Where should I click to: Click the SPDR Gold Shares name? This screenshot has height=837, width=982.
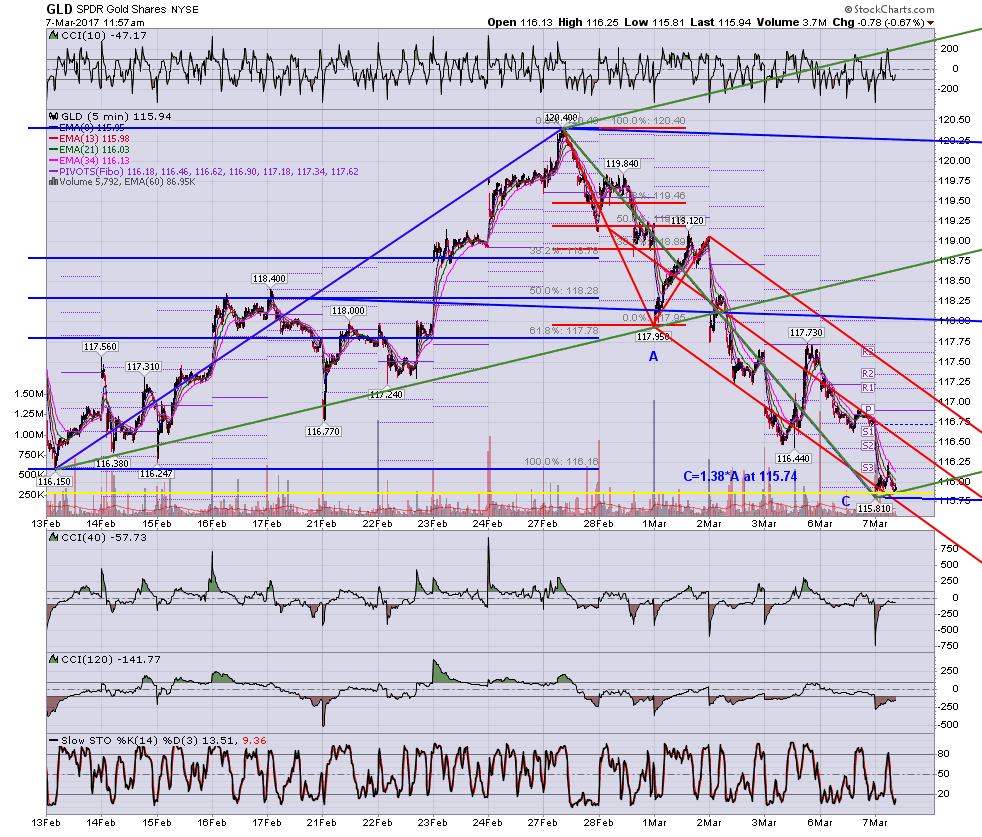click(121, 10)
